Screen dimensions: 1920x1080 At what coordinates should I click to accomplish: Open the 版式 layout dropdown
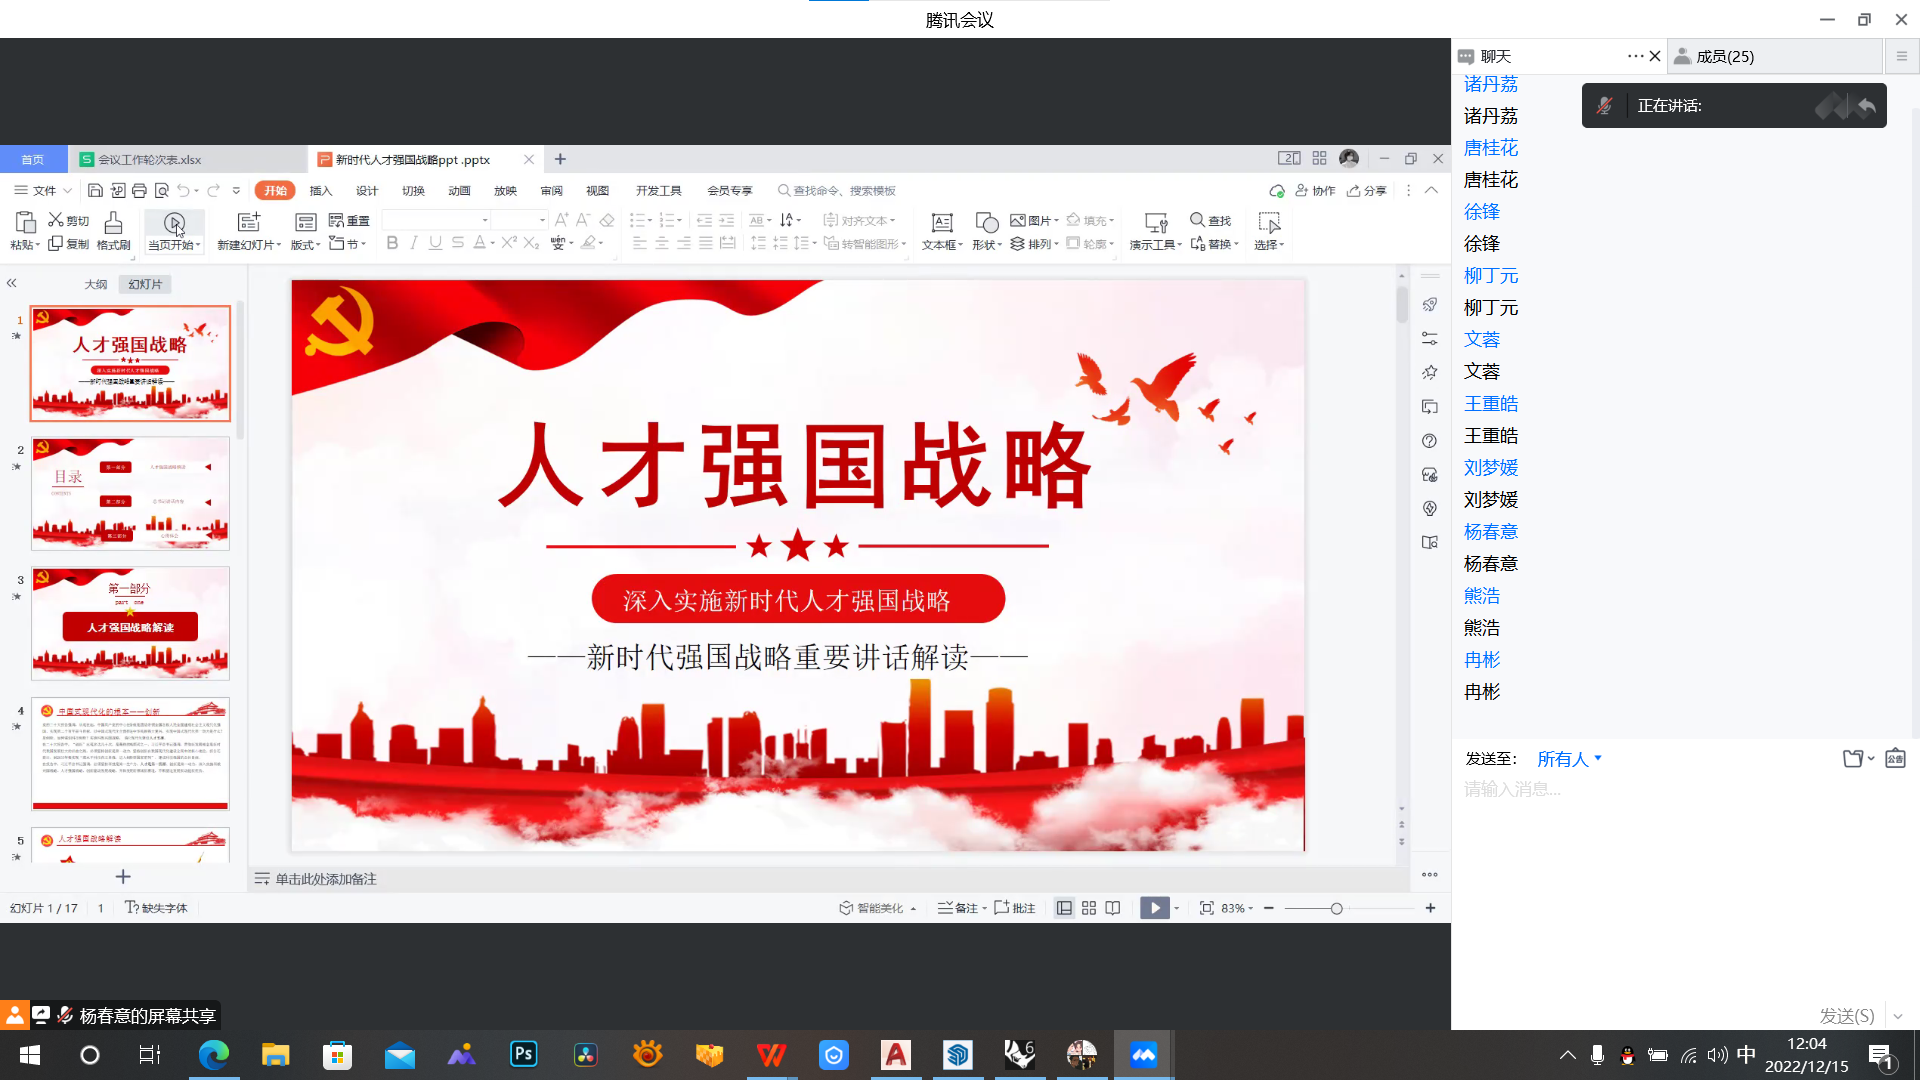[x=303, y=231]
